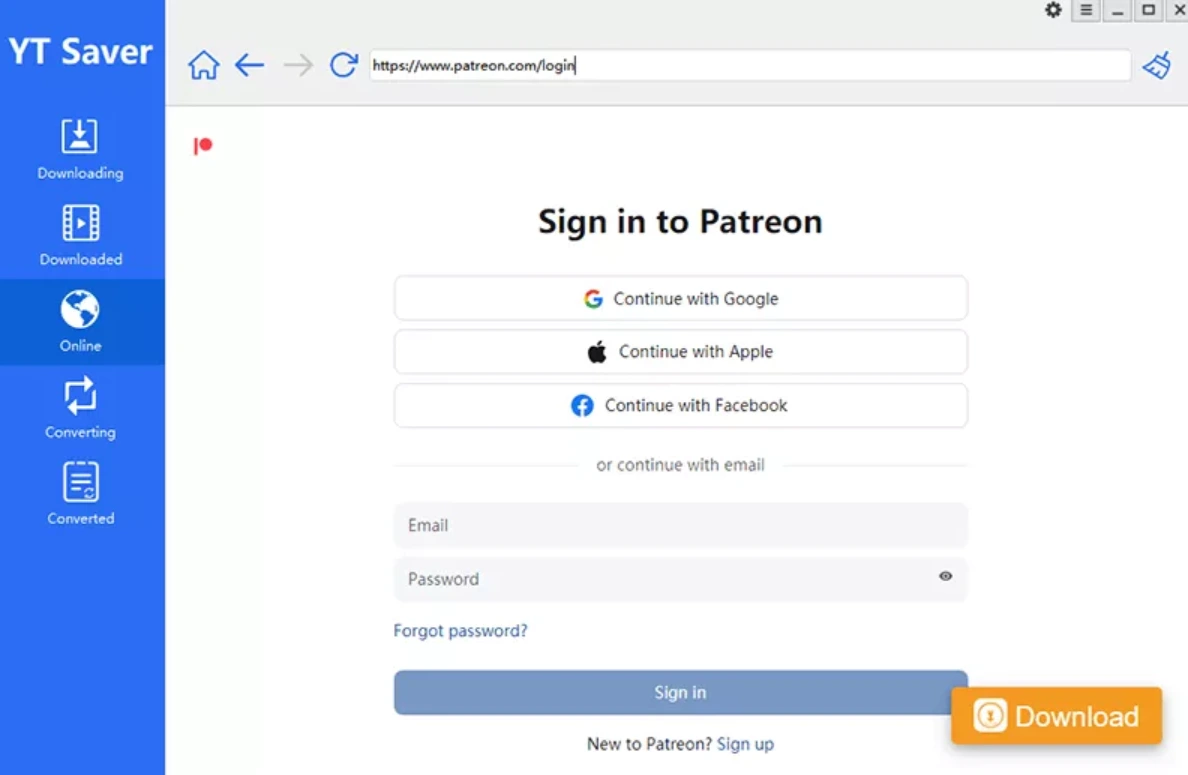Image resolution: width=1188 pixels, height=775 pixels.
Task: Navigate back to the previous page
Action: [x=249, y=64]
